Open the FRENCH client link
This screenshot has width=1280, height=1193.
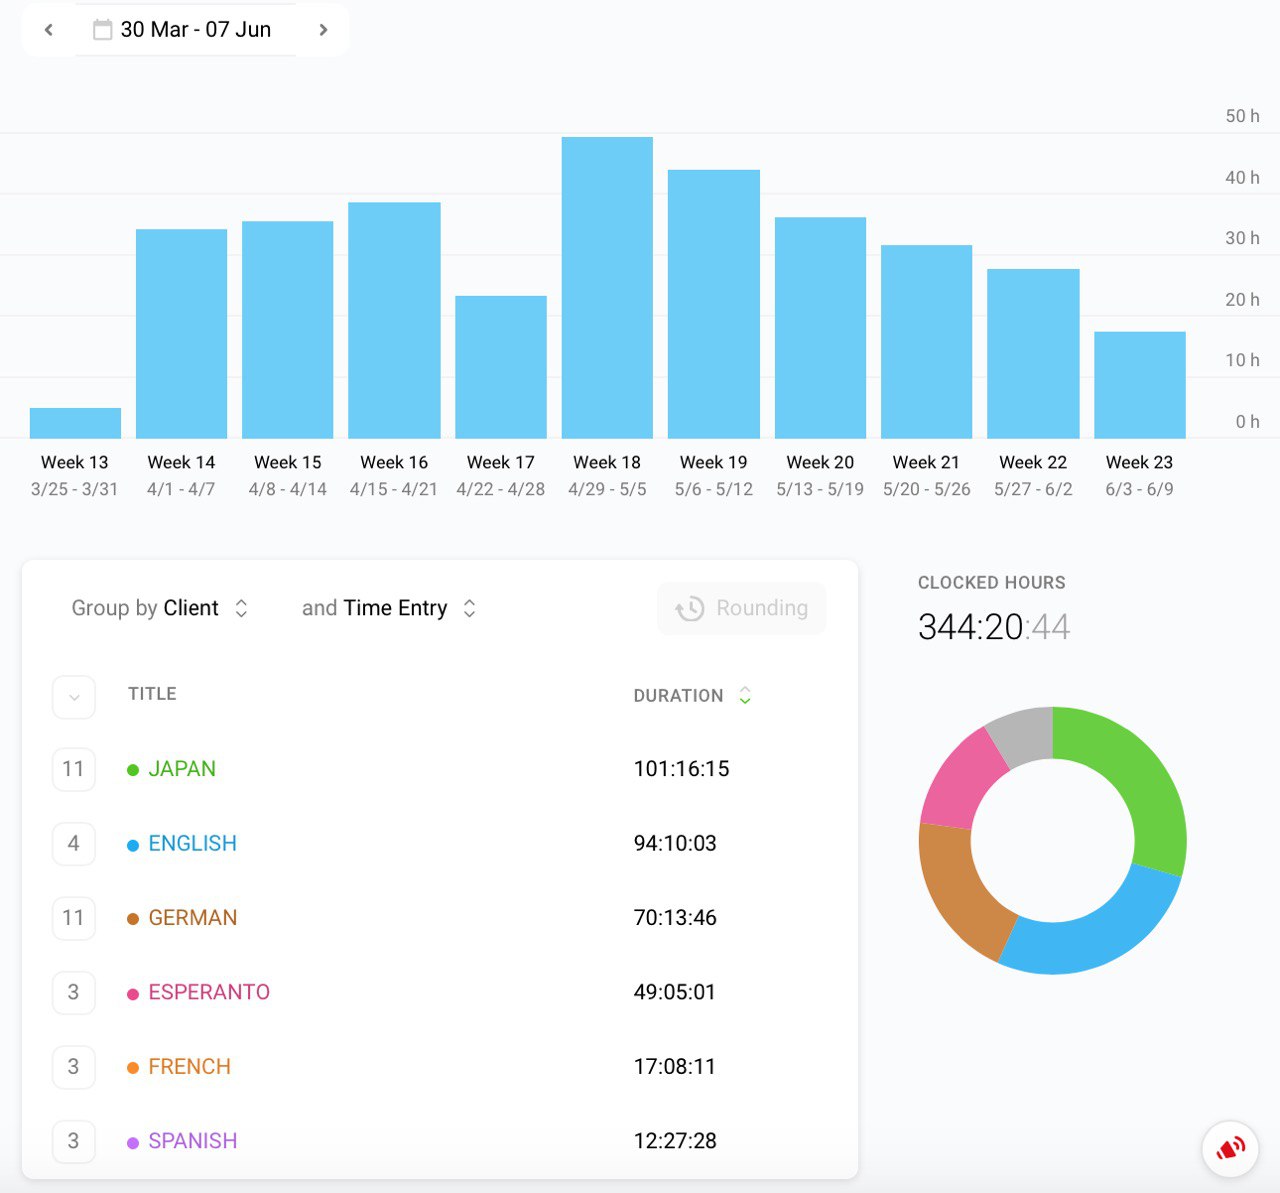[189, 1067]
